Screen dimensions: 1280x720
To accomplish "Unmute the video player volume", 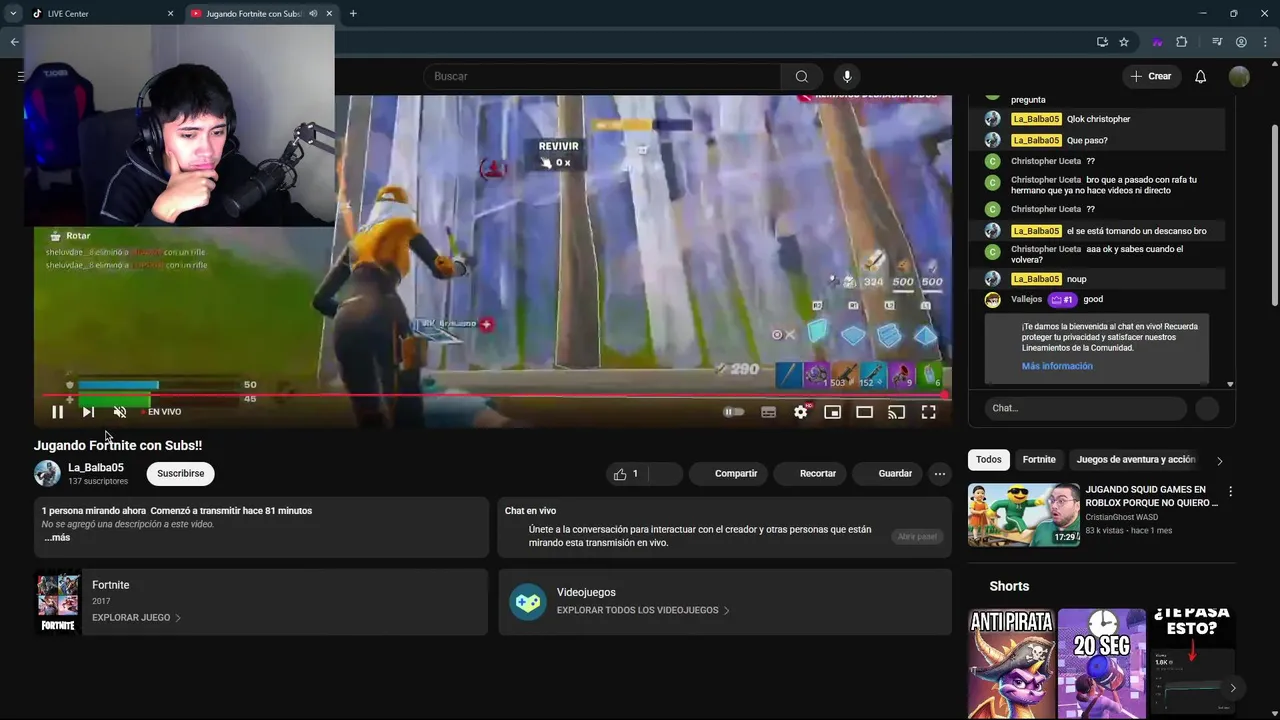I will [x=120, y=412].
